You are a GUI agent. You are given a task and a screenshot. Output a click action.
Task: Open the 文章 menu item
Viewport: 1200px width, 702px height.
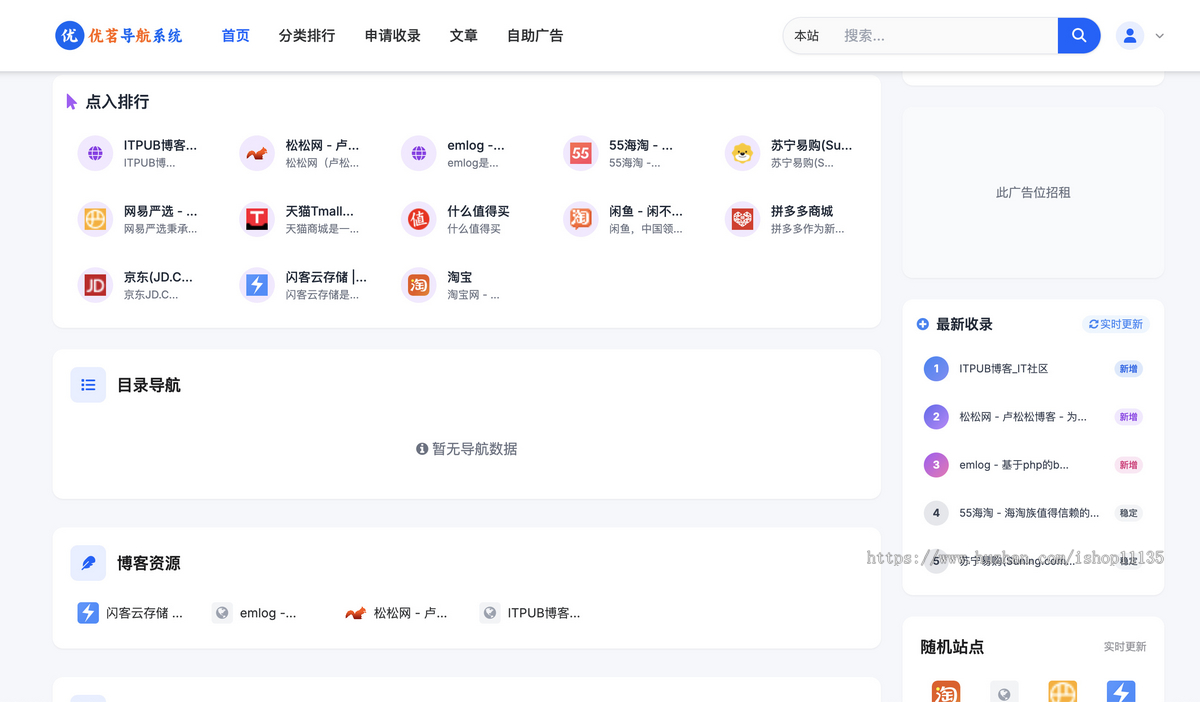(x=464, y=35)
